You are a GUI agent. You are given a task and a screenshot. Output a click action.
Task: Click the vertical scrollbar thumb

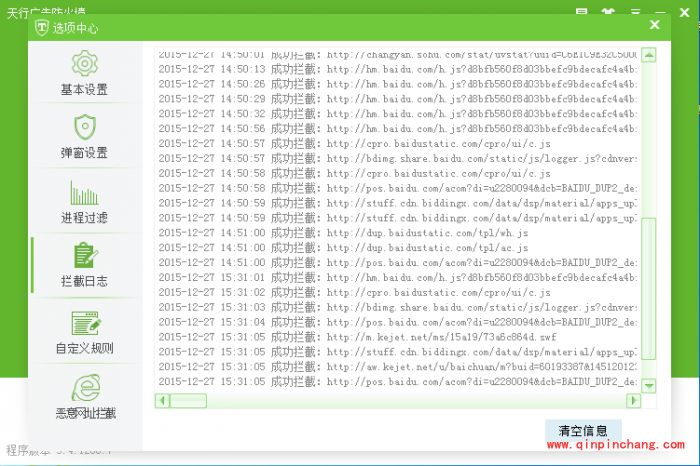coord(648,288)
